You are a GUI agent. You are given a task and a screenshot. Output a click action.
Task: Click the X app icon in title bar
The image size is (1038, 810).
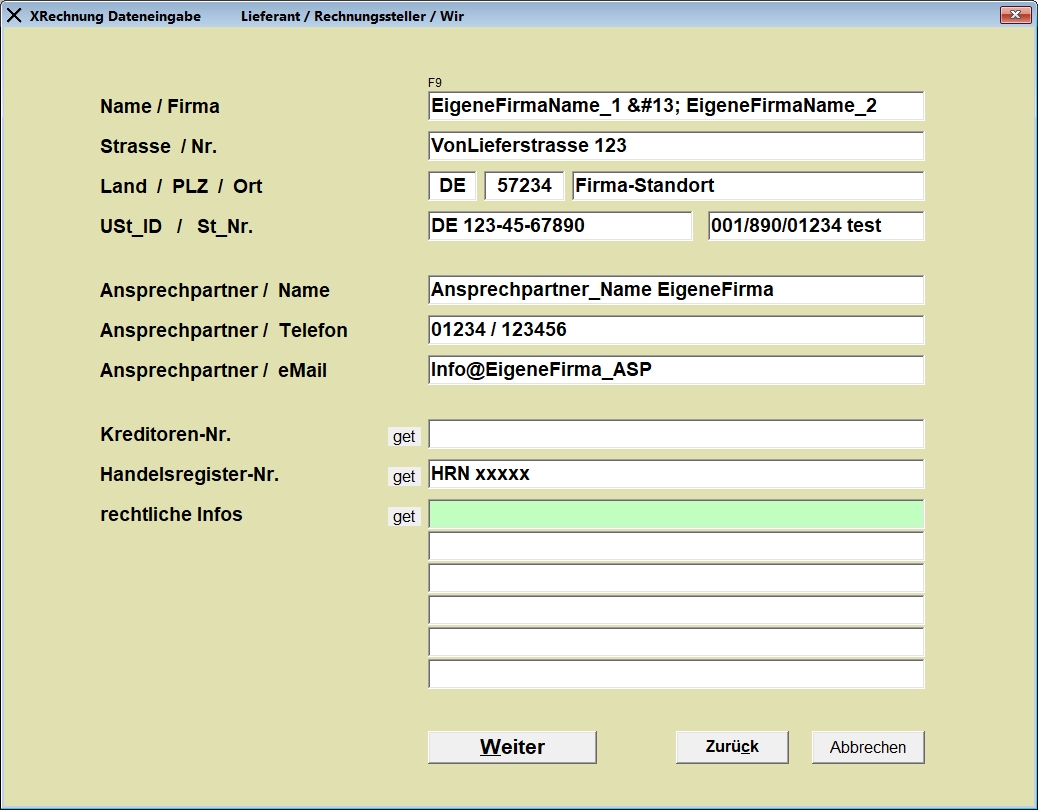(14, 16)
